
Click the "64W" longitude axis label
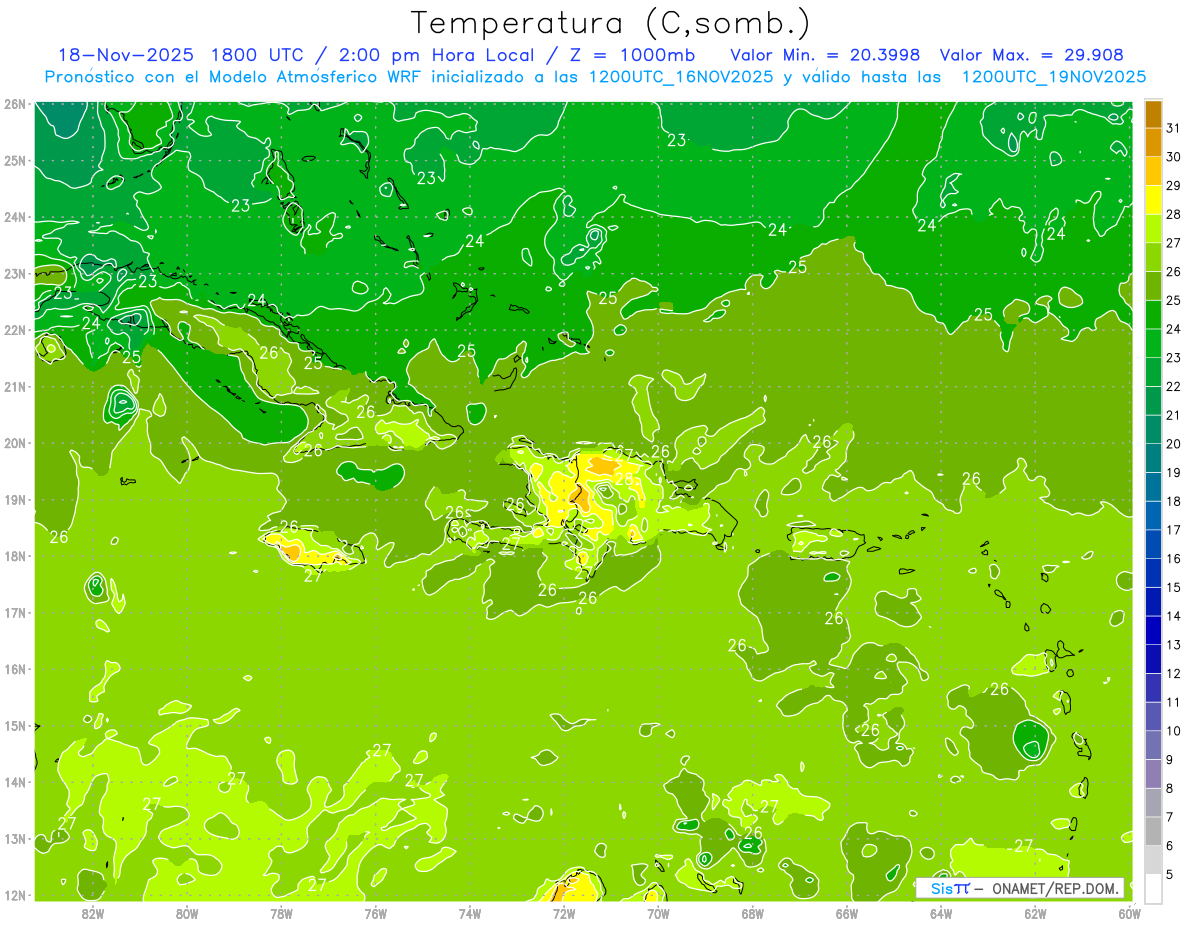point(941,912)
